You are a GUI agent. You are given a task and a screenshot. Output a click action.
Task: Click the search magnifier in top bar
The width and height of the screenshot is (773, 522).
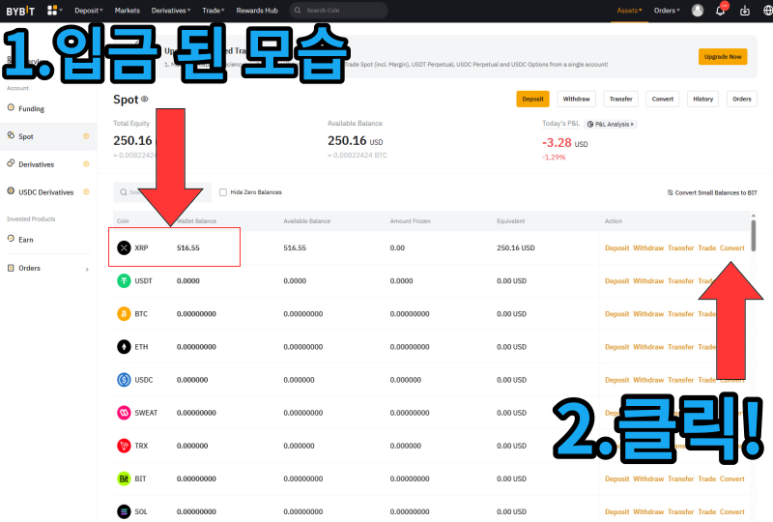point(297,10)
